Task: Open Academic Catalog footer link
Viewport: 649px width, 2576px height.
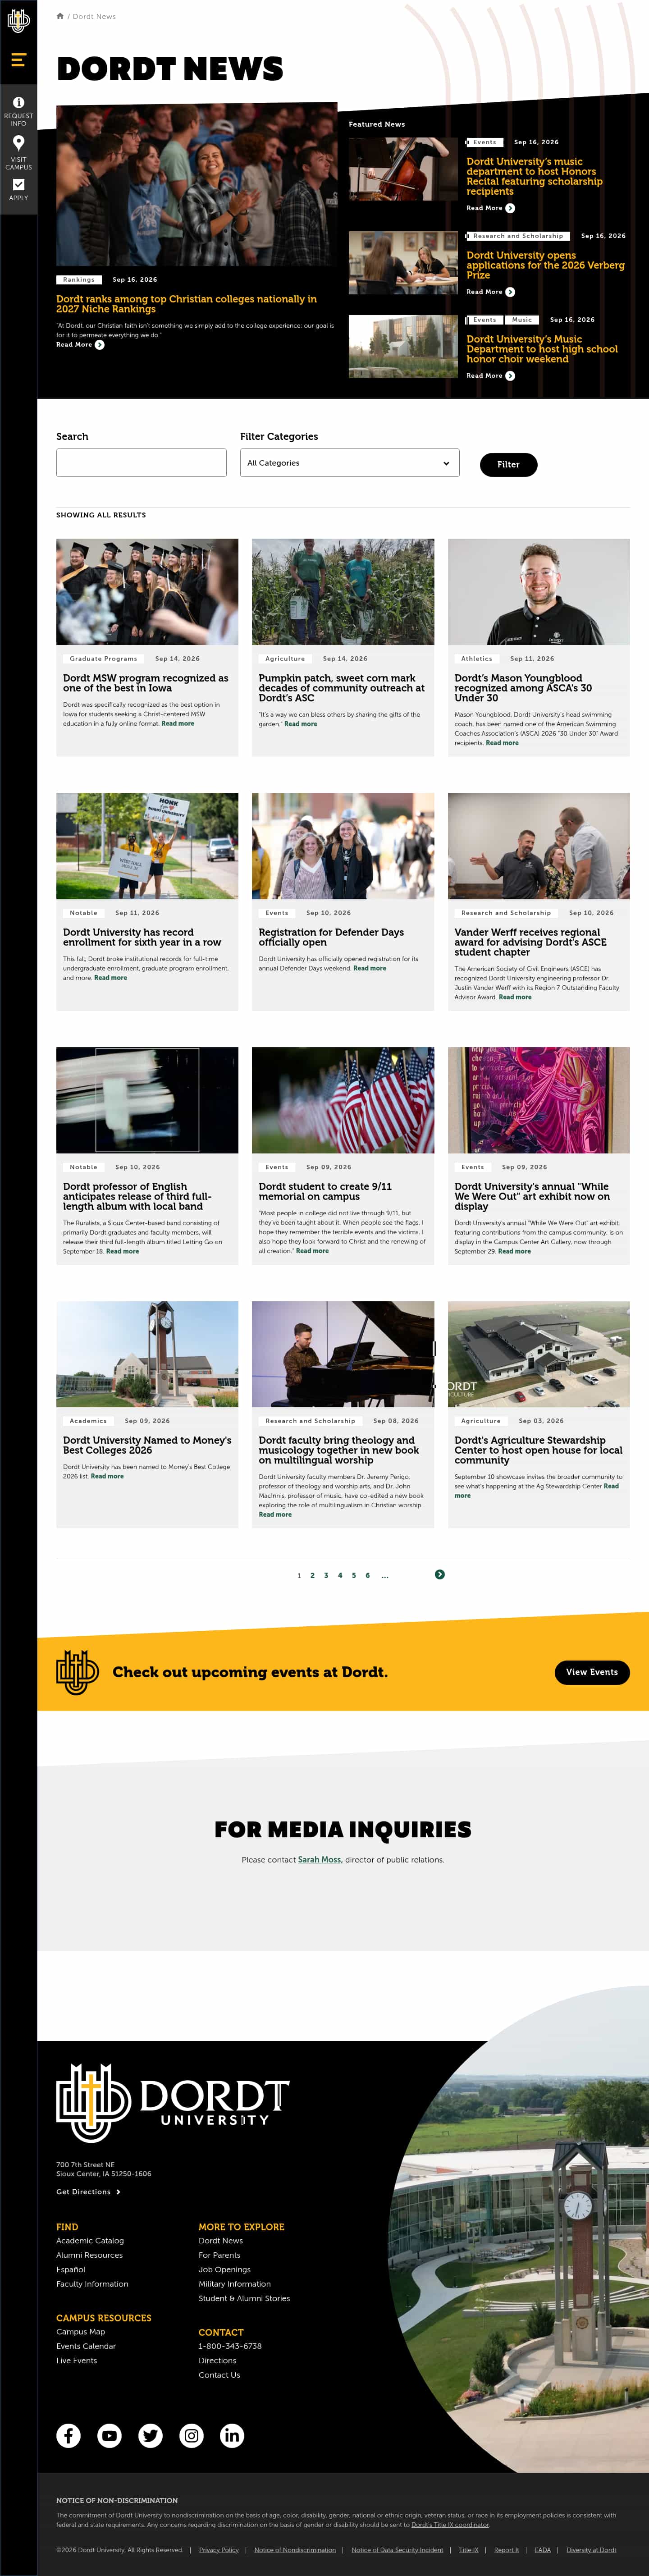Action: [x=90, y=2241]
